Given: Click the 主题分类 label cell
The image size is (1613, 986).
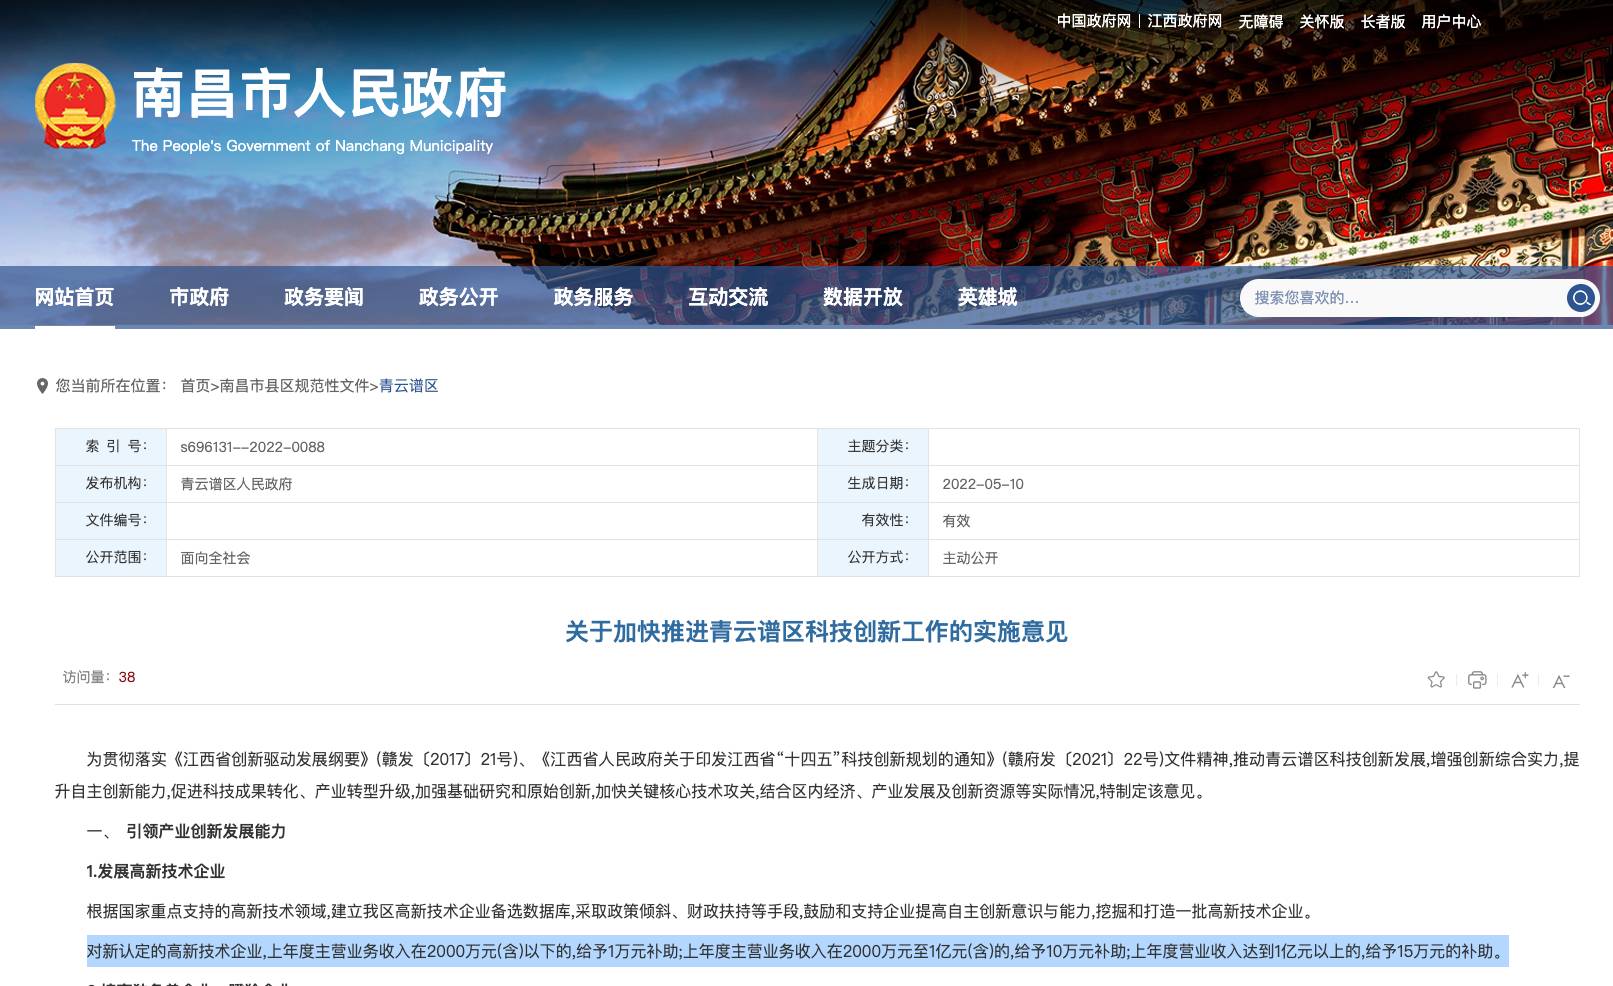Looking at the screenshot, I should click(873, 447).
